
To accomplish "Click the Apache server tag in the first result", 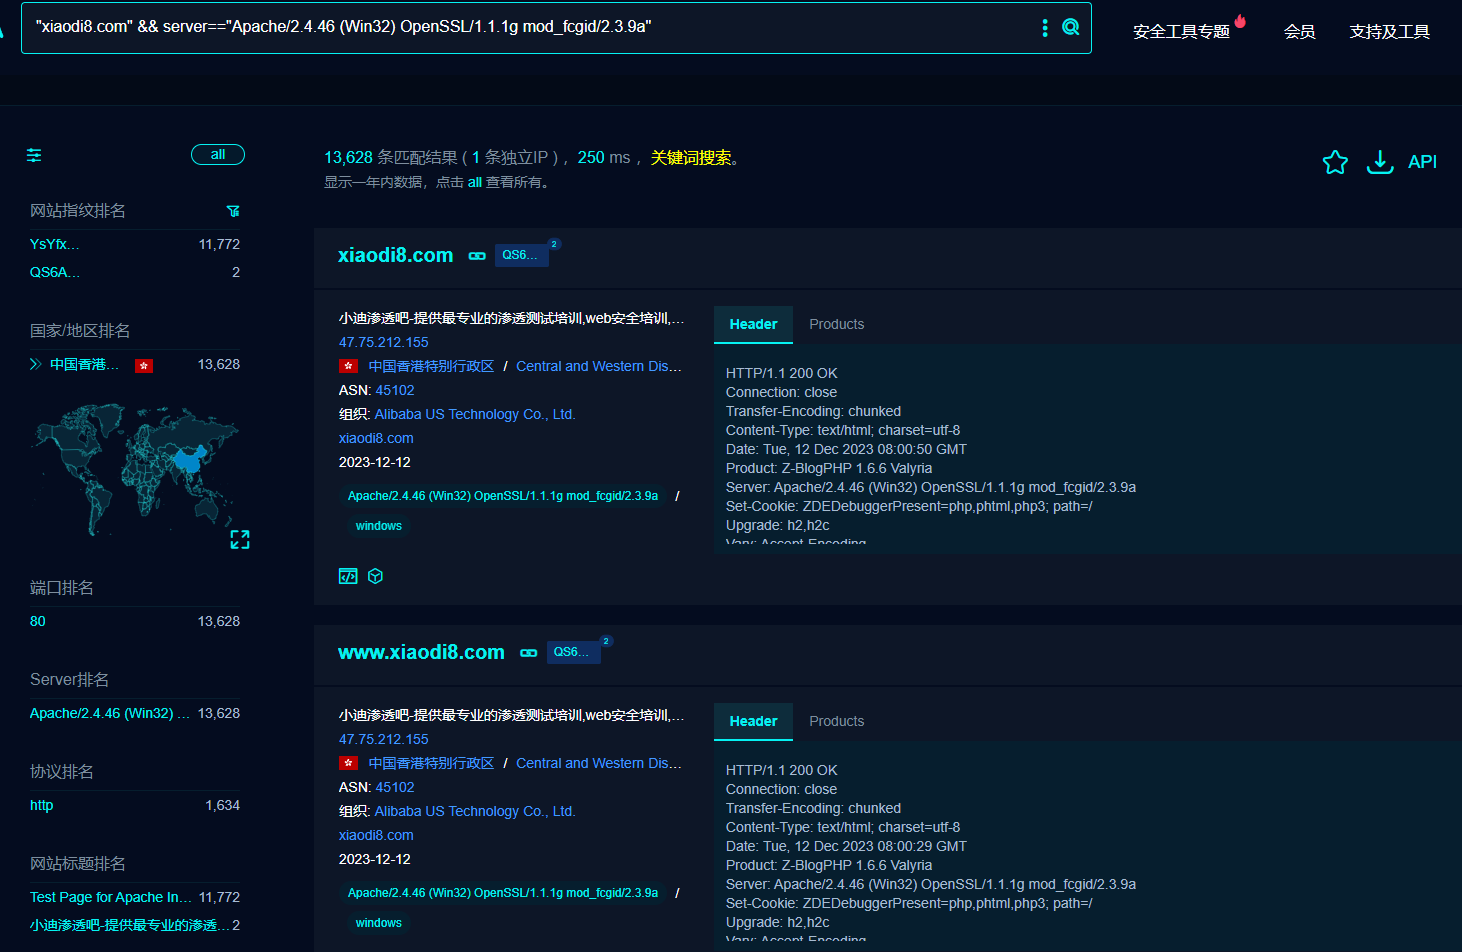I will point(503,496).
